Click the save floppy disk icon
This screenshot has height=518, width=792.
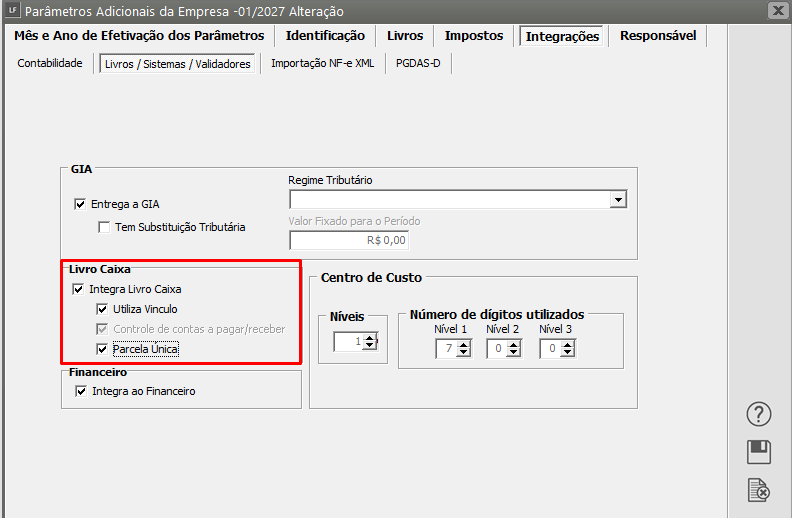point(760,452)
